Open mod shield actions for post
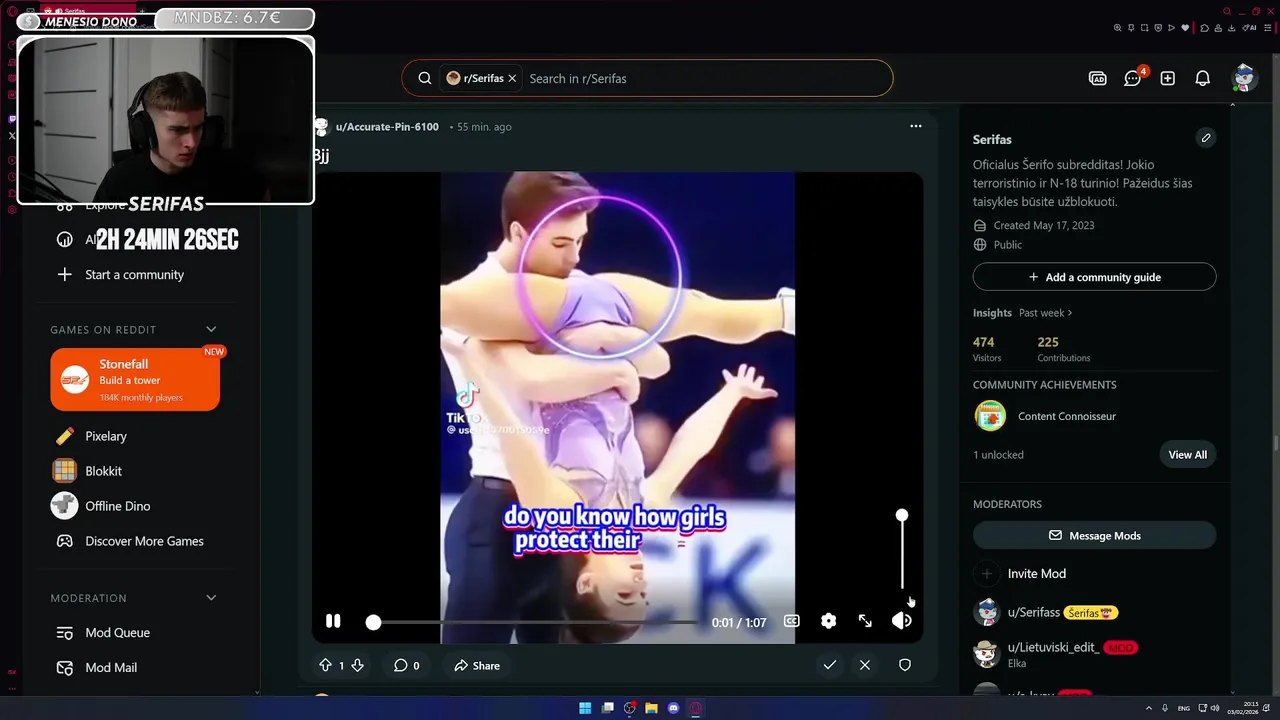Viewport: 1280px width, 720px height. (x=905, y=665)
